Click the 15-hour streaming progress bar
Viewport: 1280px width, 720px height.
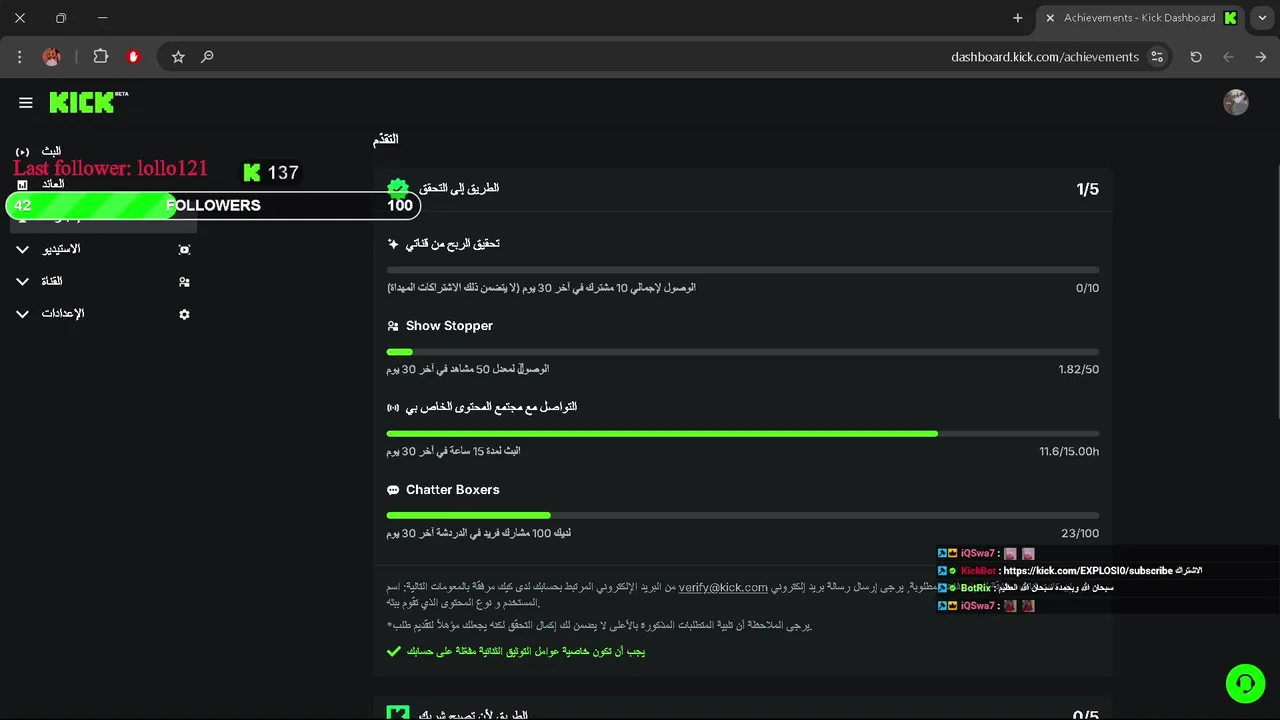pyautogui.click(x=743, y=434)
